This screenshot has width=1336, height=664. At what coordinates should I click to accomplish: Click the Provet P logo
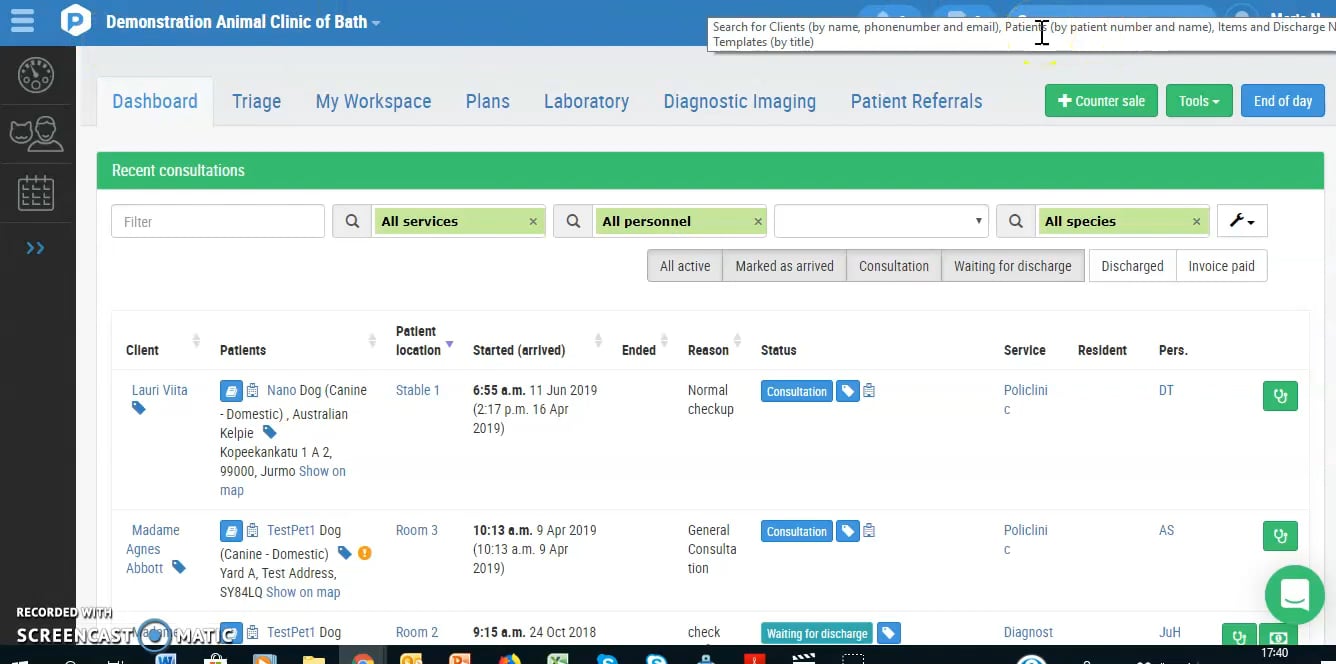pos(76,21)
